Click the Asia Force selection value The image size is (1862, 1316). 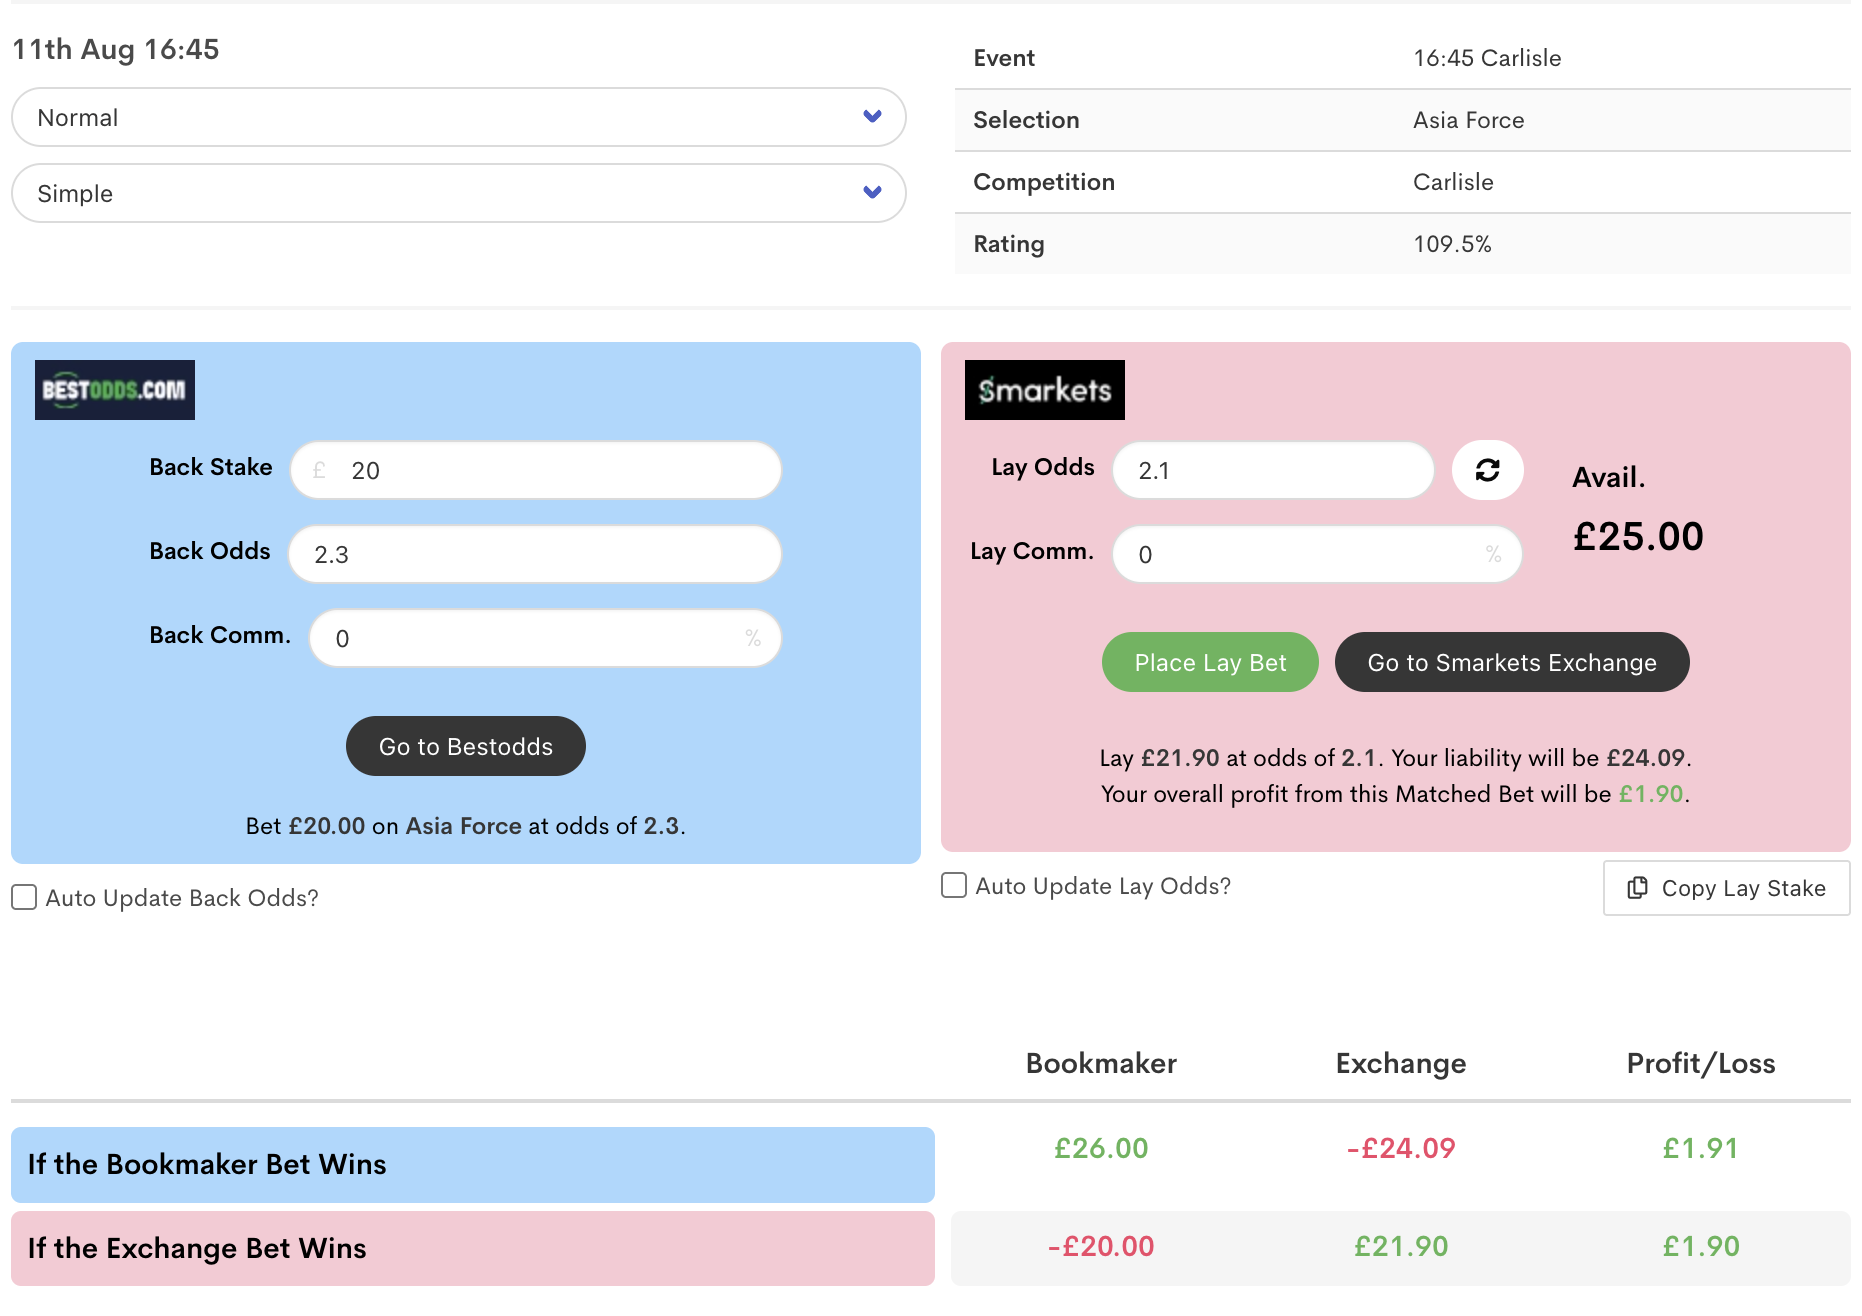pyautogui.click(x=1468, y=120)
